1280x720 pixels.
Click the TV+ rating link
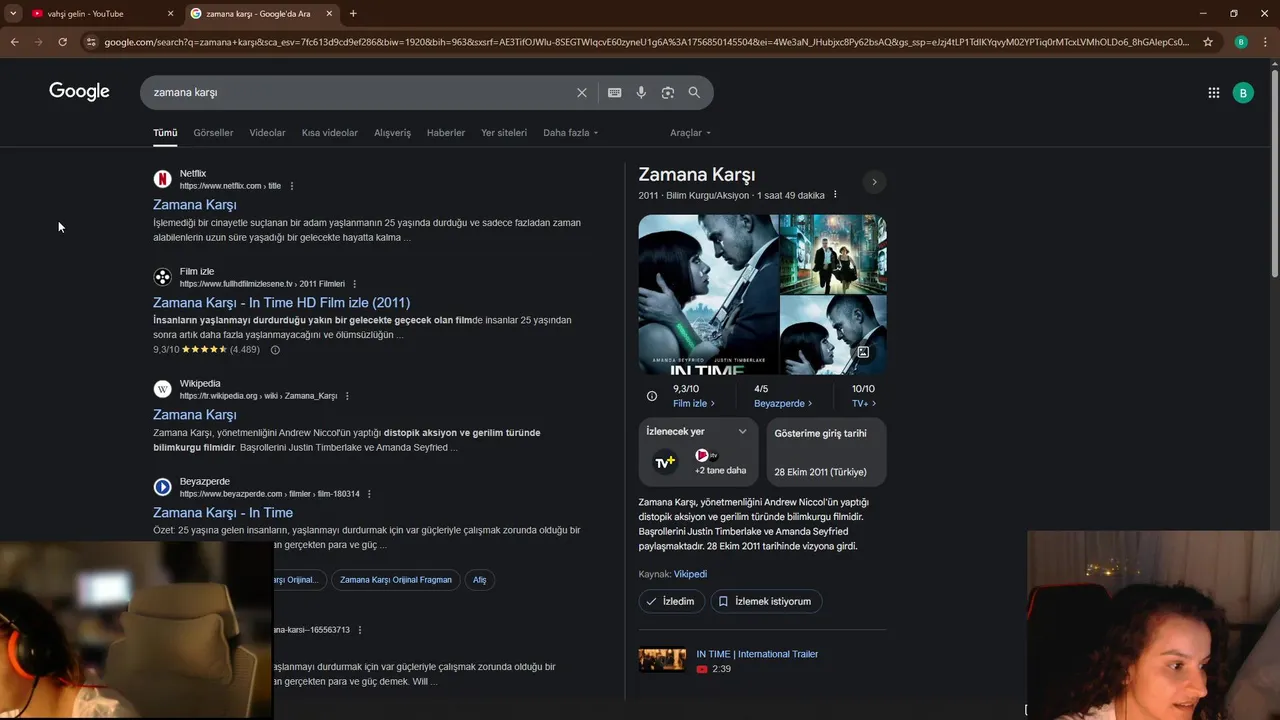[x=863, y=404]
